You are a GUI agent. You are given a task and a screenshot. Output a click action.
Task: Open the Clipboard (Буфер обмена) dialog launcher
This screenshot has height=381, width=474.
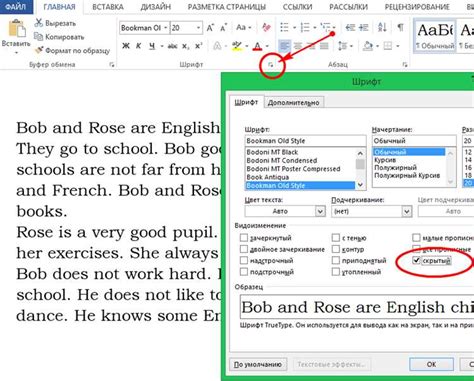112,65
